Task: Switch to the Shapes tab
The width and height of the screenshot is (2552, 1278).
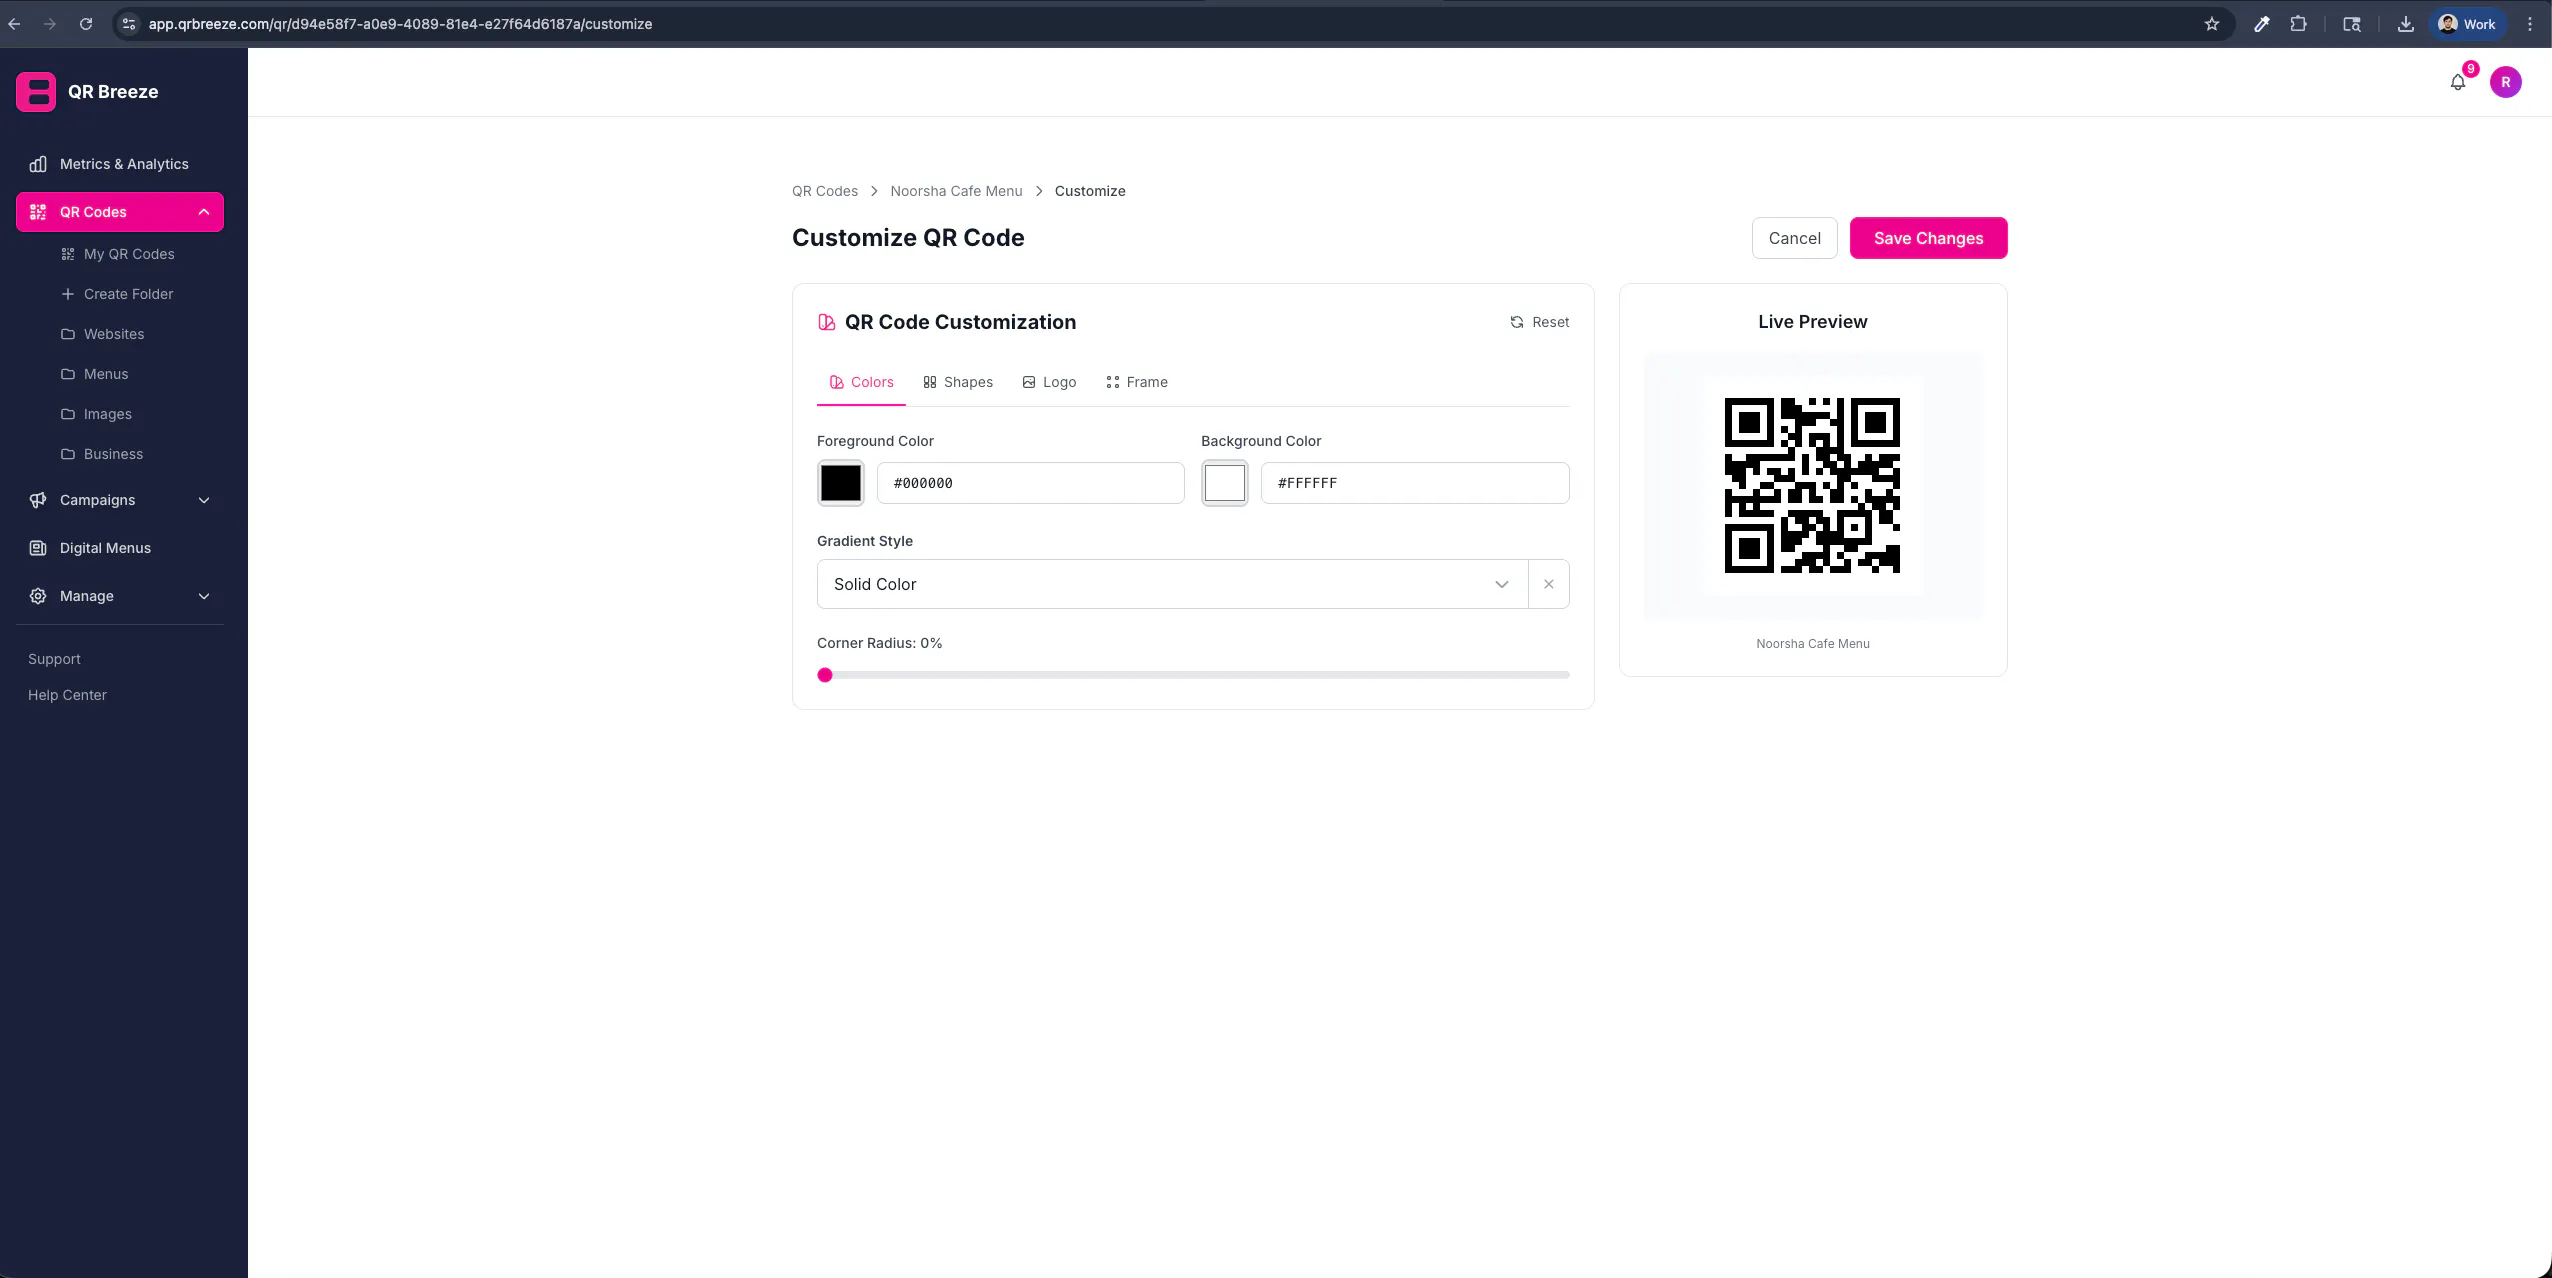Action: point(958,382)
